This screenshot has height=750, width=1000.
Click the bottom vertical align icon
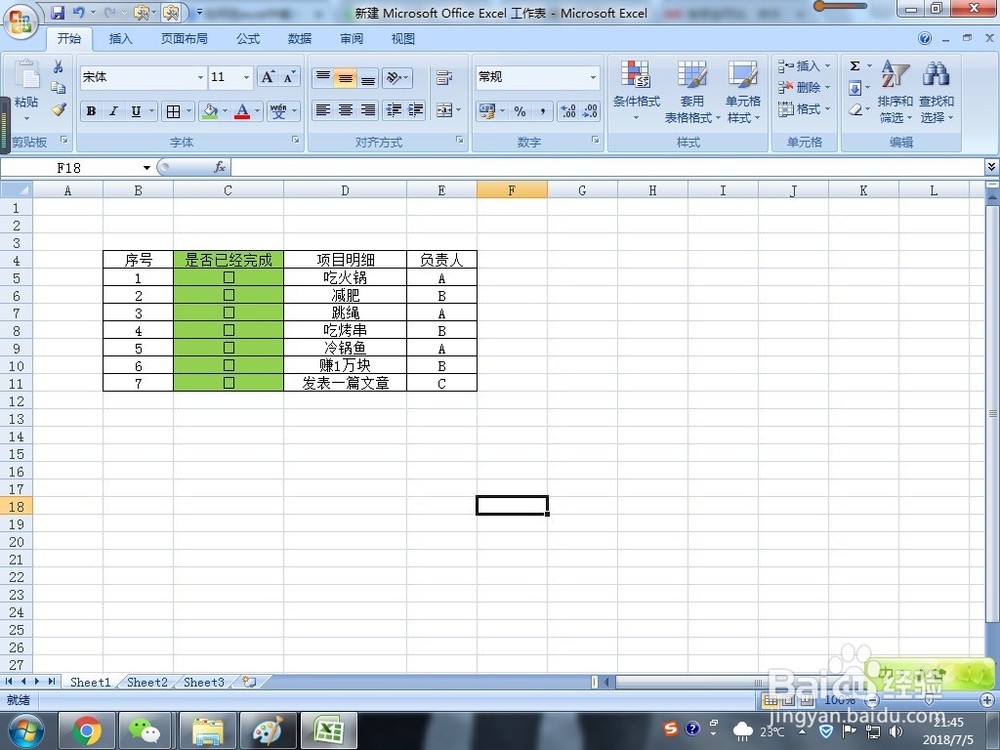coord(368,78)
